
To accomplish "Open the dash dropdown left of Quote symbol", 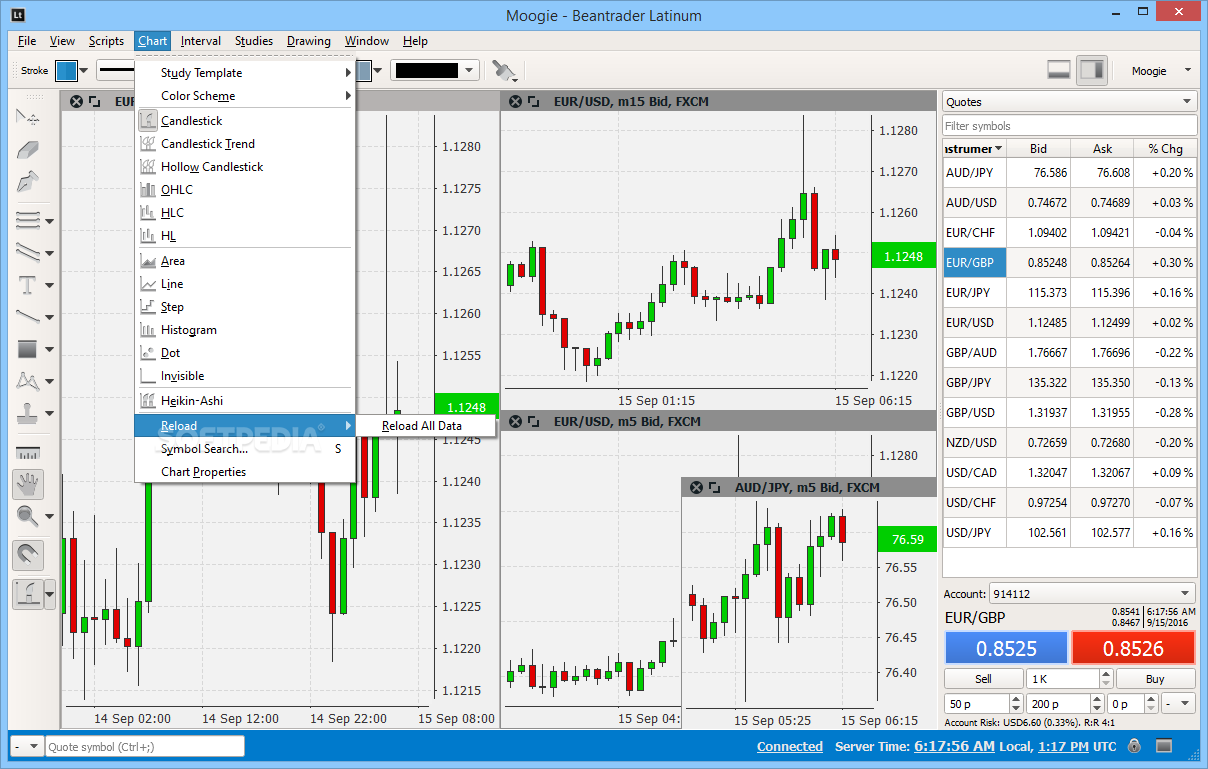I will (x=26, y=746).
